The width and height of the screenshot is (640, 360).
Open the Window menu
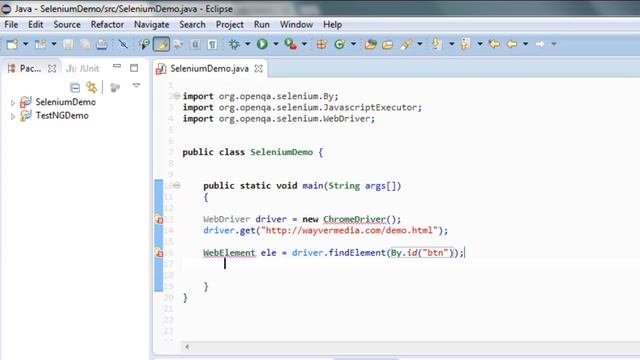pyautogui.click(x=296, y=24)
